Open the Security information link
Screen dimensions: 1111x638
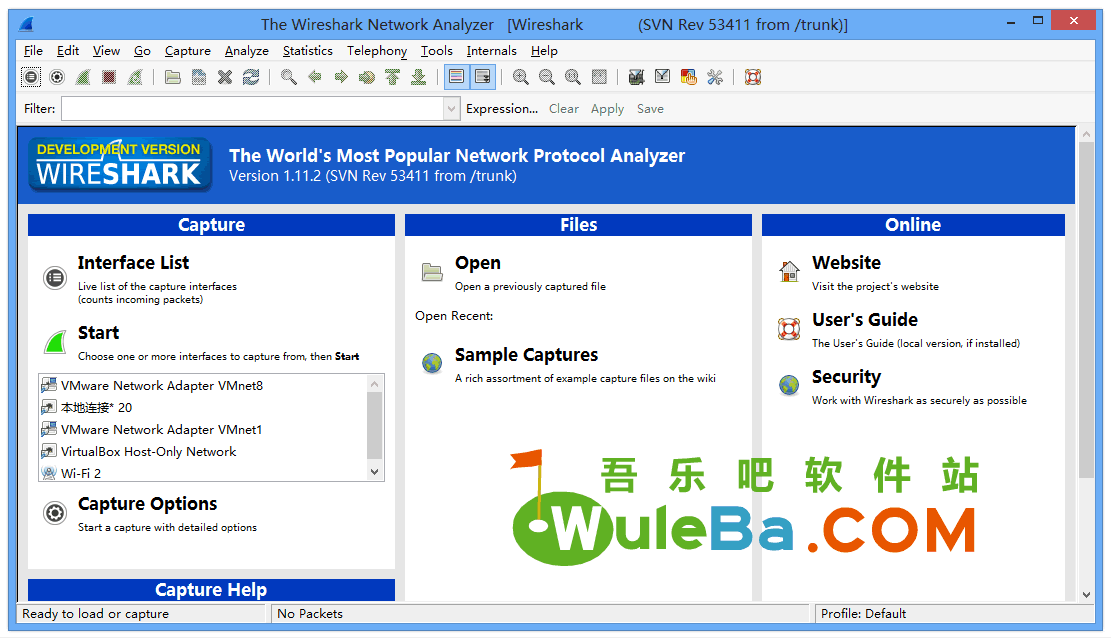point(846,377)
